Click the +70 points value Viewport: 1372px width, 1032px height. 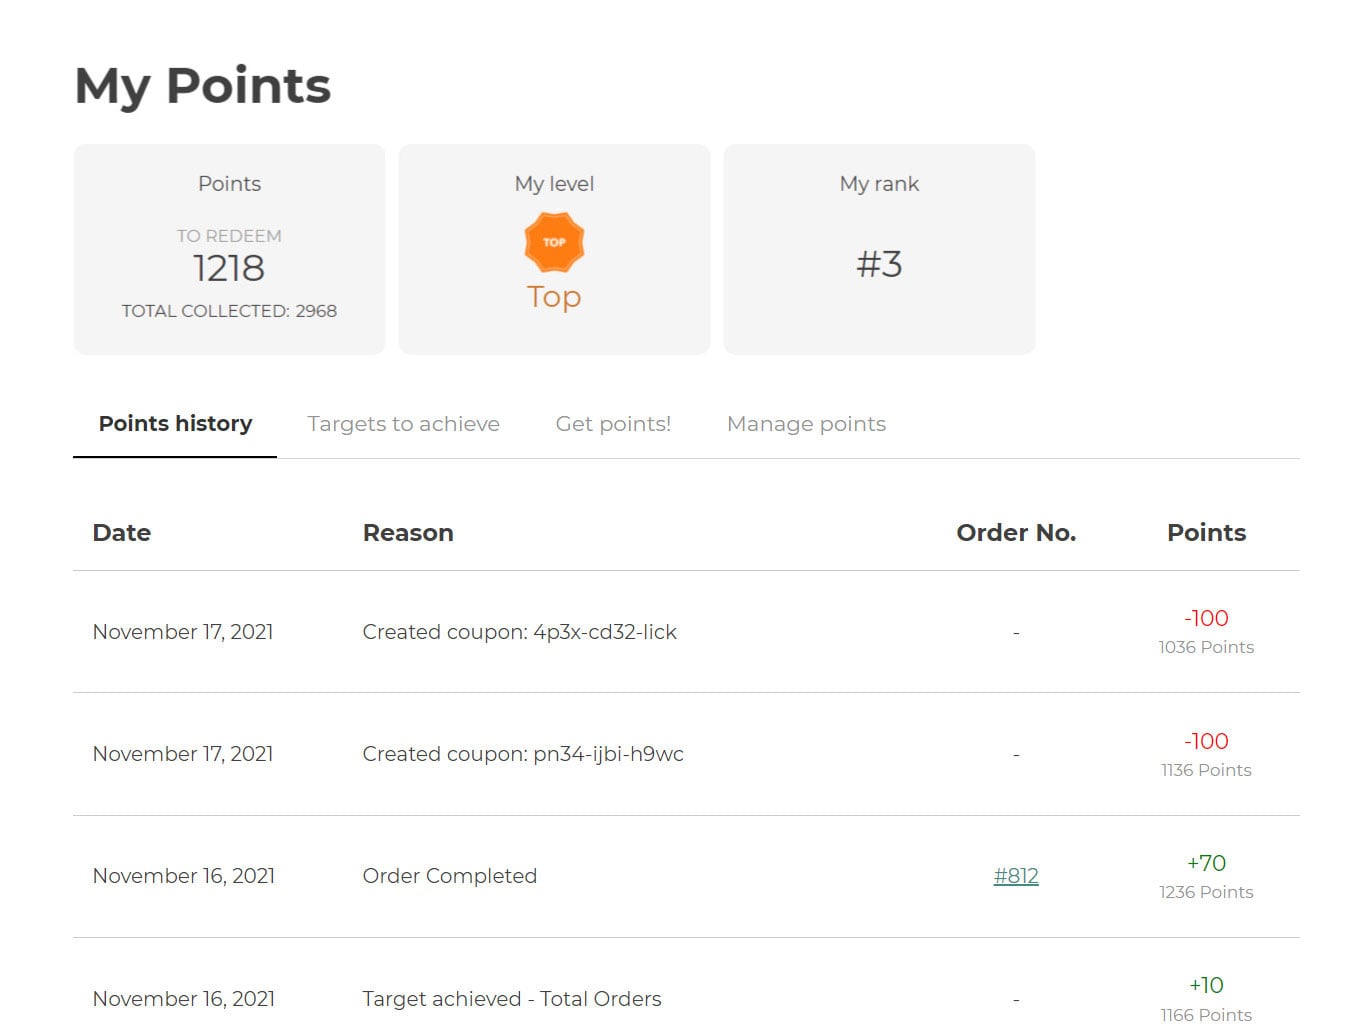[1206, 863]
